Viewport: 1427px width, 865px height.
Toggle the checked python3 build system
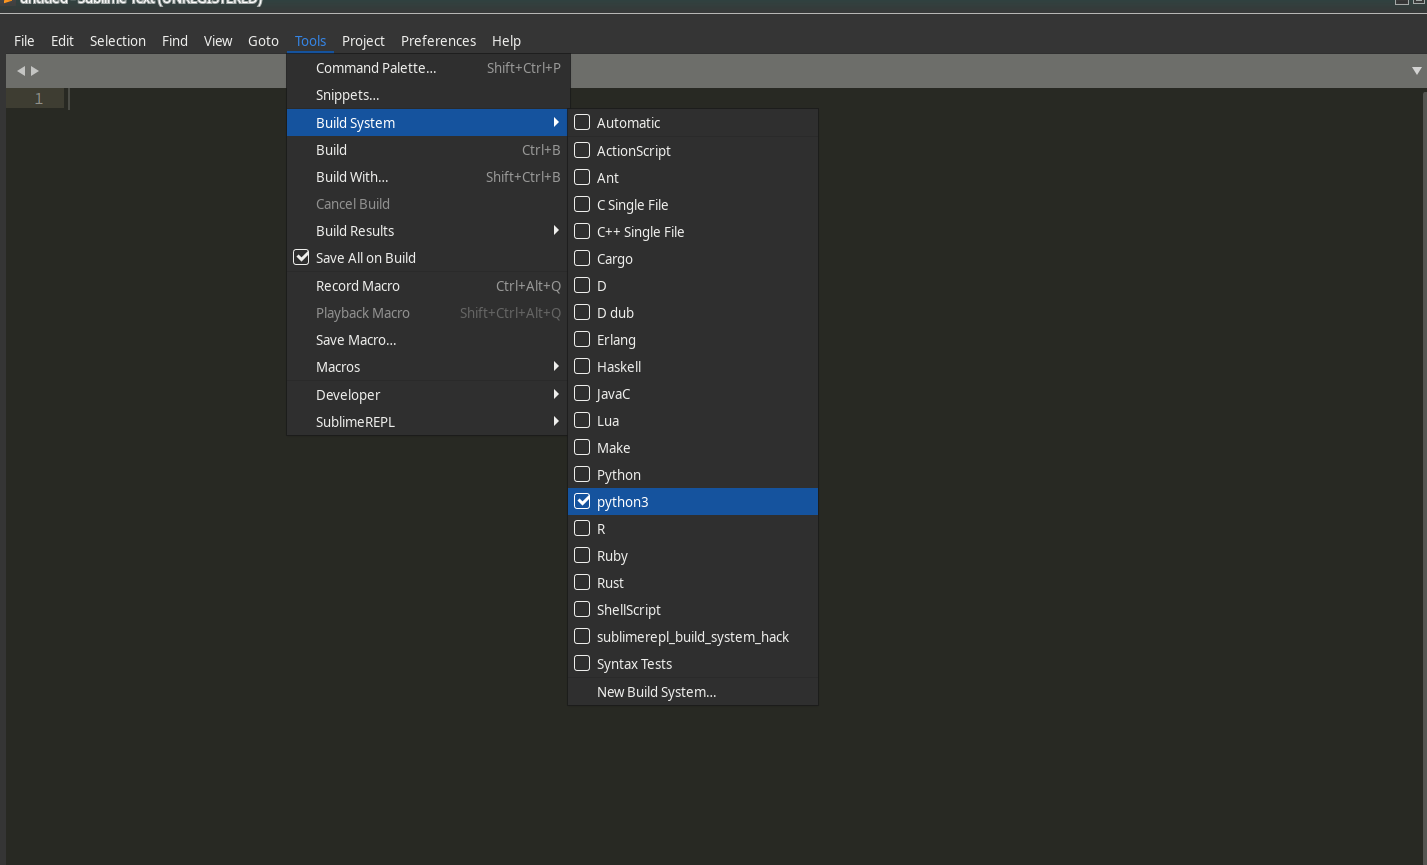point(693,501)
